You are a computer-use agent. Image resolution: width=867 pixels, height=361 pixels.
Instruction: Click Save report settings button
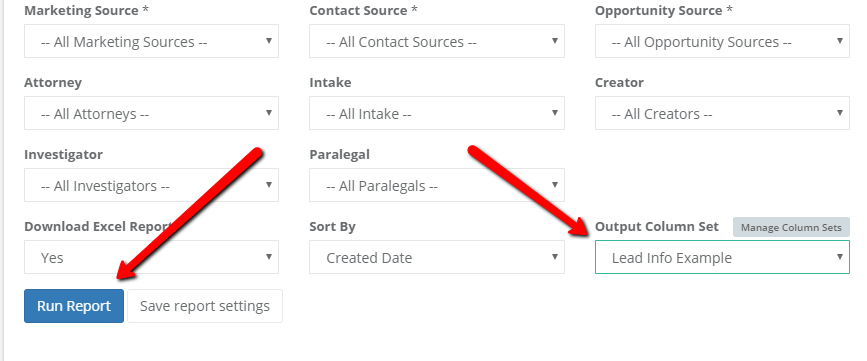205,306
